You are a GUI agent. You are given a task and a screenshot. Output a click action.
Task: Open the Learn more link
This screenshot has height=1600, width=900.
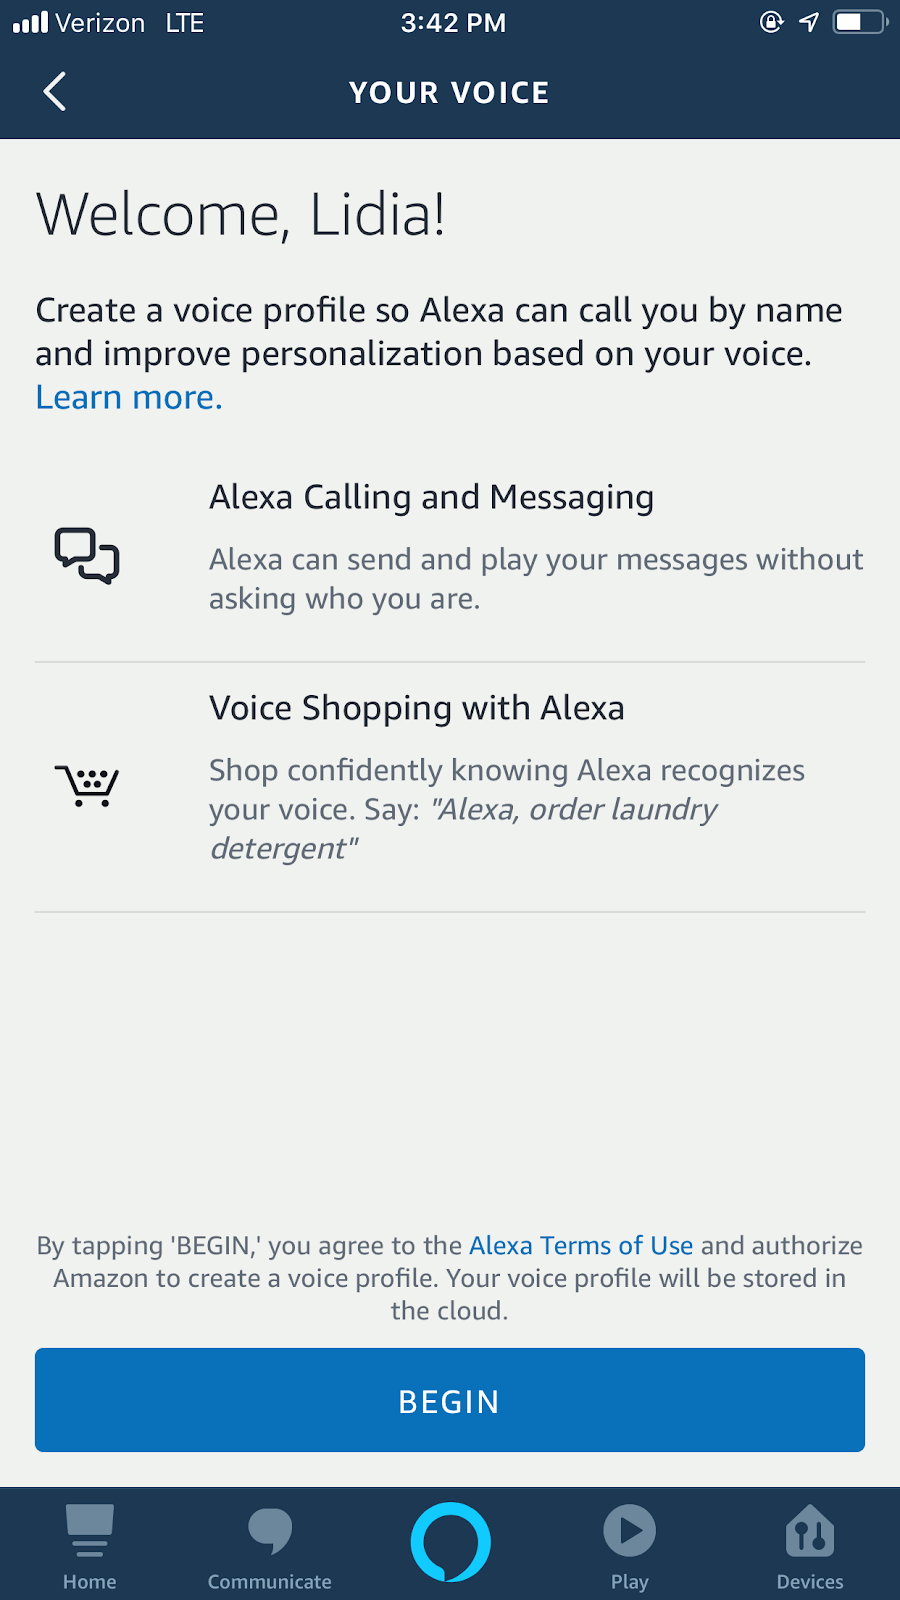(129, 398)
